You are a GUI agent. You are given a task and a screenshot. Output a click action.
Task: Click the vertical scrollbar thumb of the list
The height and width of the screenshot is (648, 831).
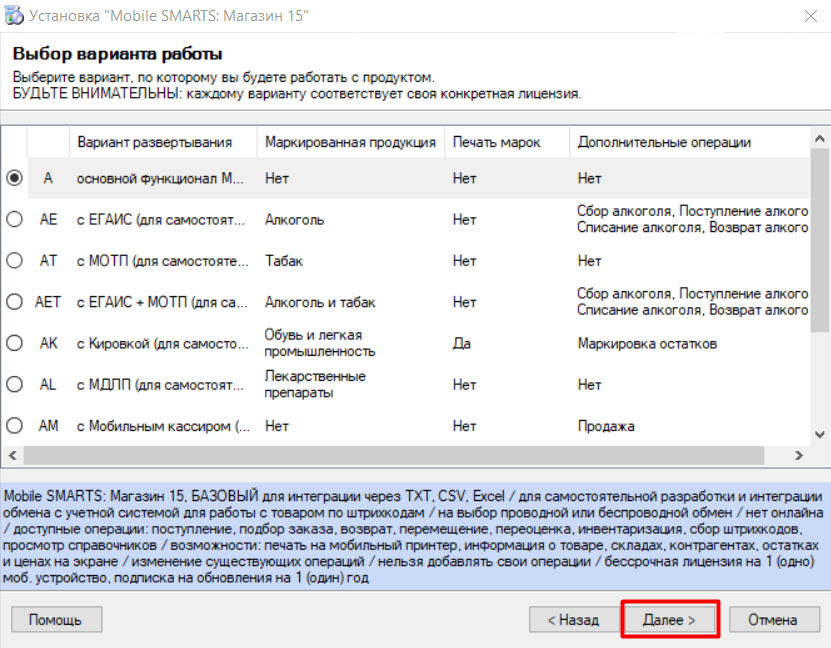pyautogui.click(x=820, y=241)
